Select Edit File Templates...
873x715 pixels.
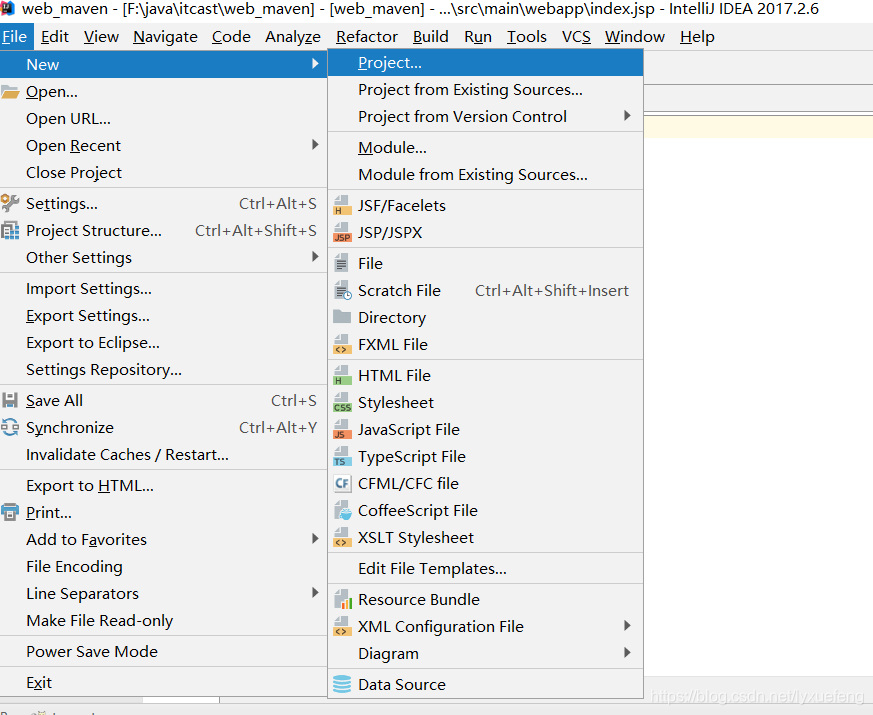(485, 569)
